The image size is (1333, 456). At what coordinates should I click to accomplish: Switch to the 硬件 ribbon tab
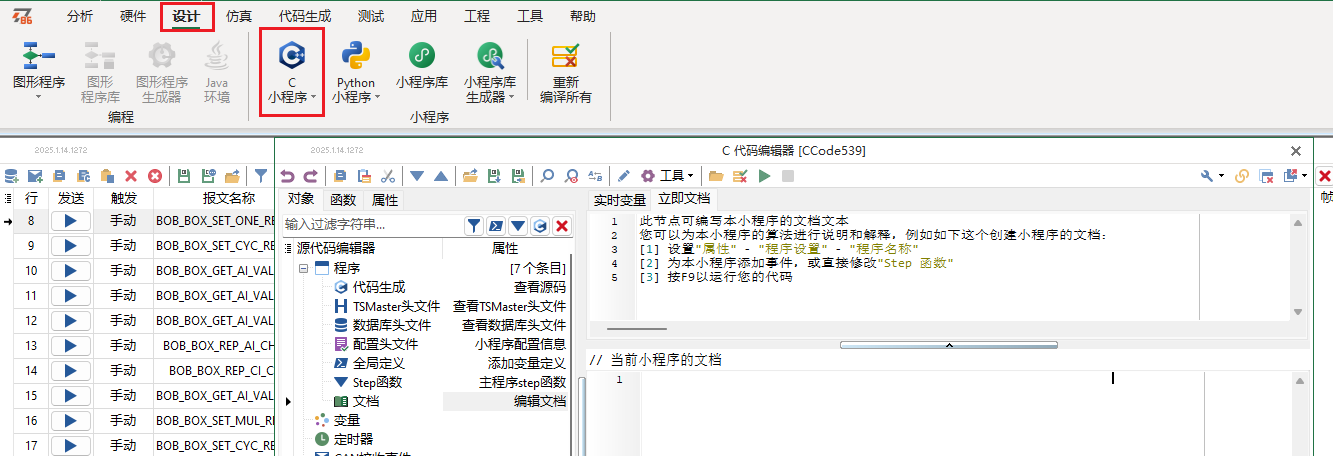tap(132, 16)
